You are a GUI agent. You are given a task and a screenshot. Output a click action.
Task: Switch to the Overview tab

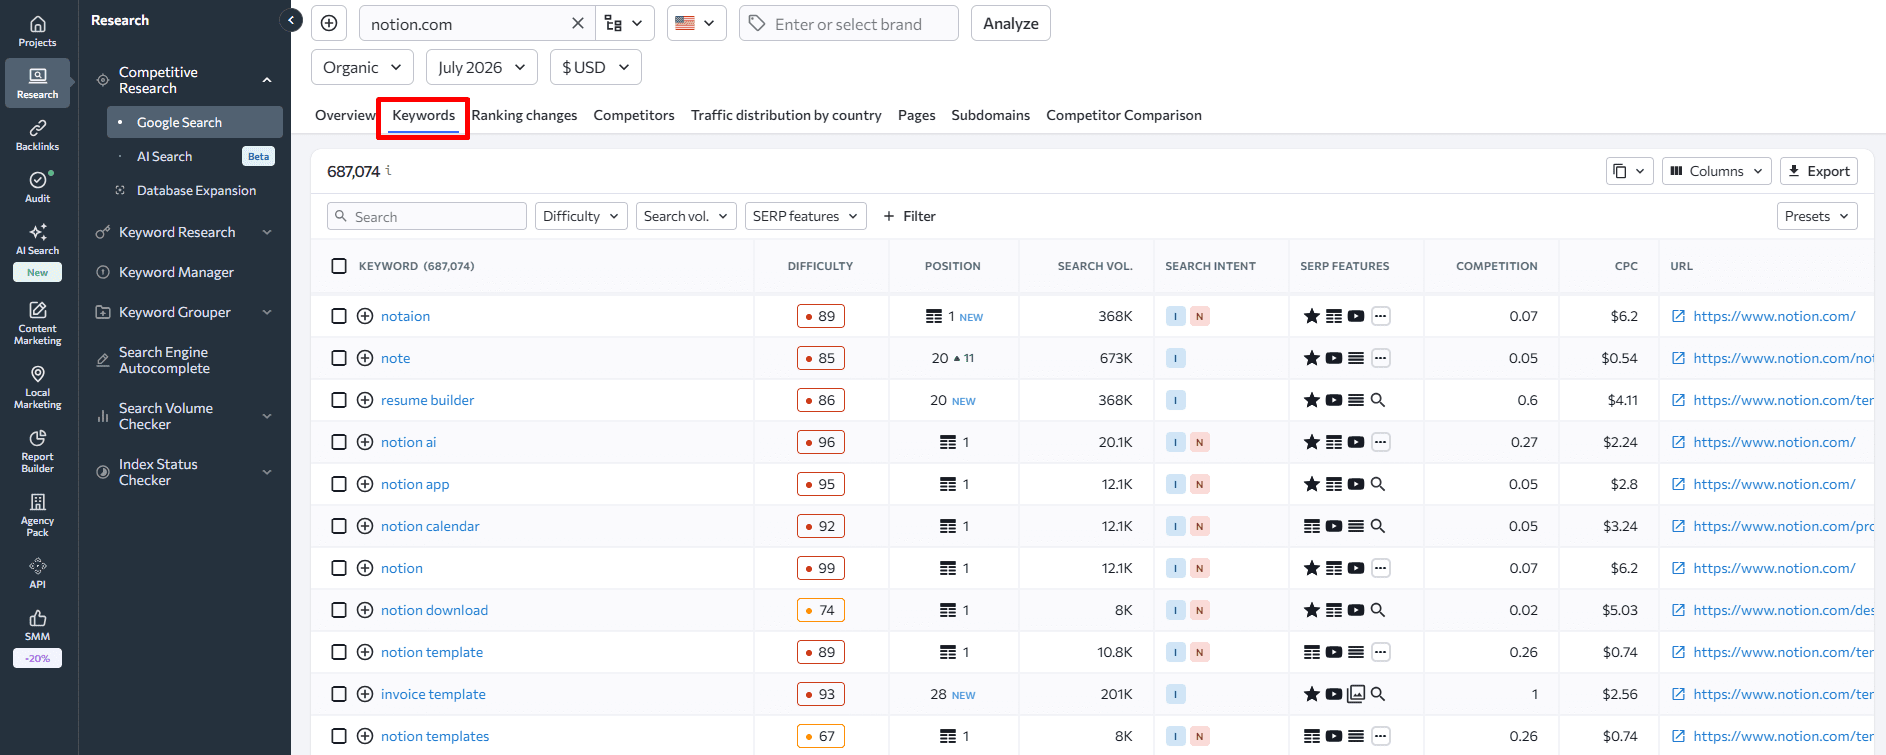tap(345, 115)
